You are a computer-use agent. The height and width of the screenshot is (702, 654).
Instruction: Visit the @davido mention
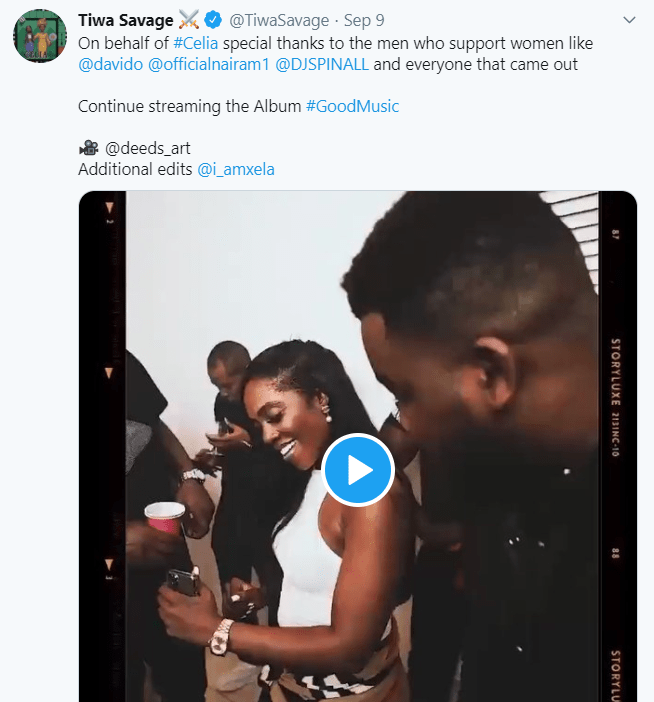(x=110, y=65)
